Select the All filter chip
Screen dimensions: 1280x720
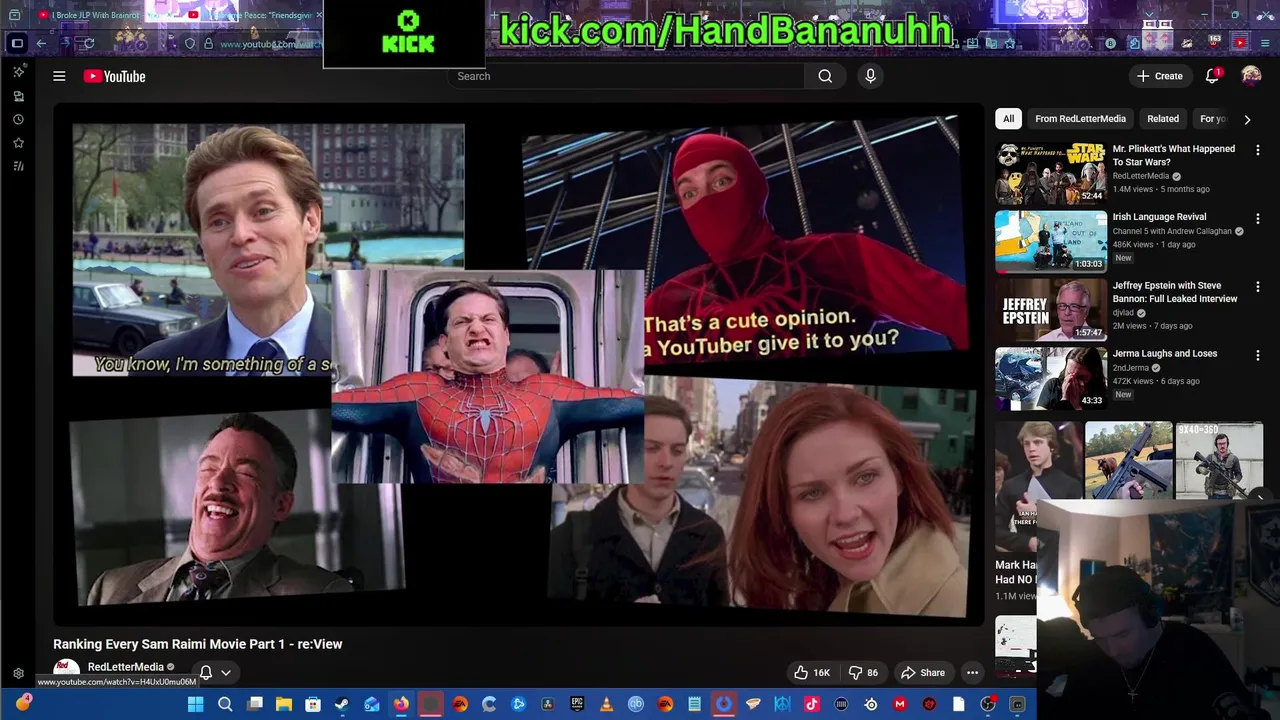(x=1008, y=118)
